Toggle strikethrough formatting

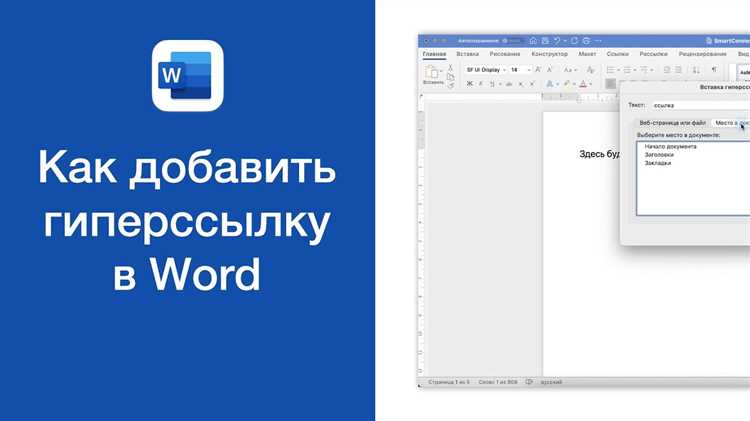pos(509,84)
